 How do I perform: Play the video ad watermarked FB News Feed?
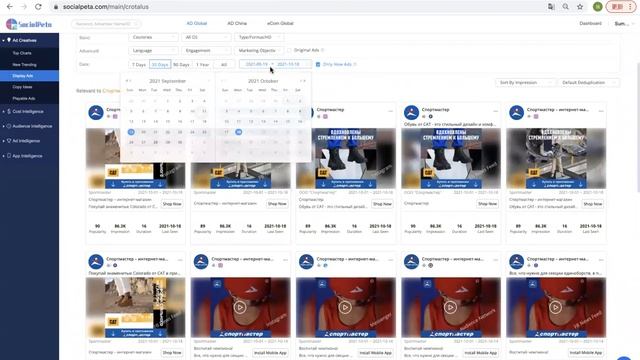coord(555,307)
